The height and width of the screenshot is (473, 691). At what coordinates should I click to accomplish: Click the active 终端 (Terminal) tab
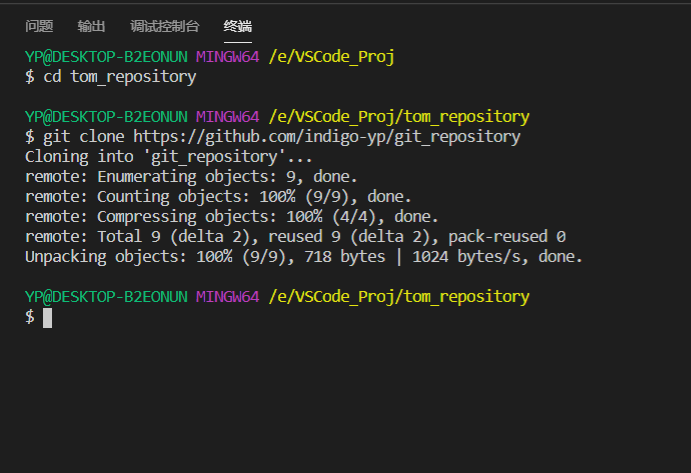point(237,26)
